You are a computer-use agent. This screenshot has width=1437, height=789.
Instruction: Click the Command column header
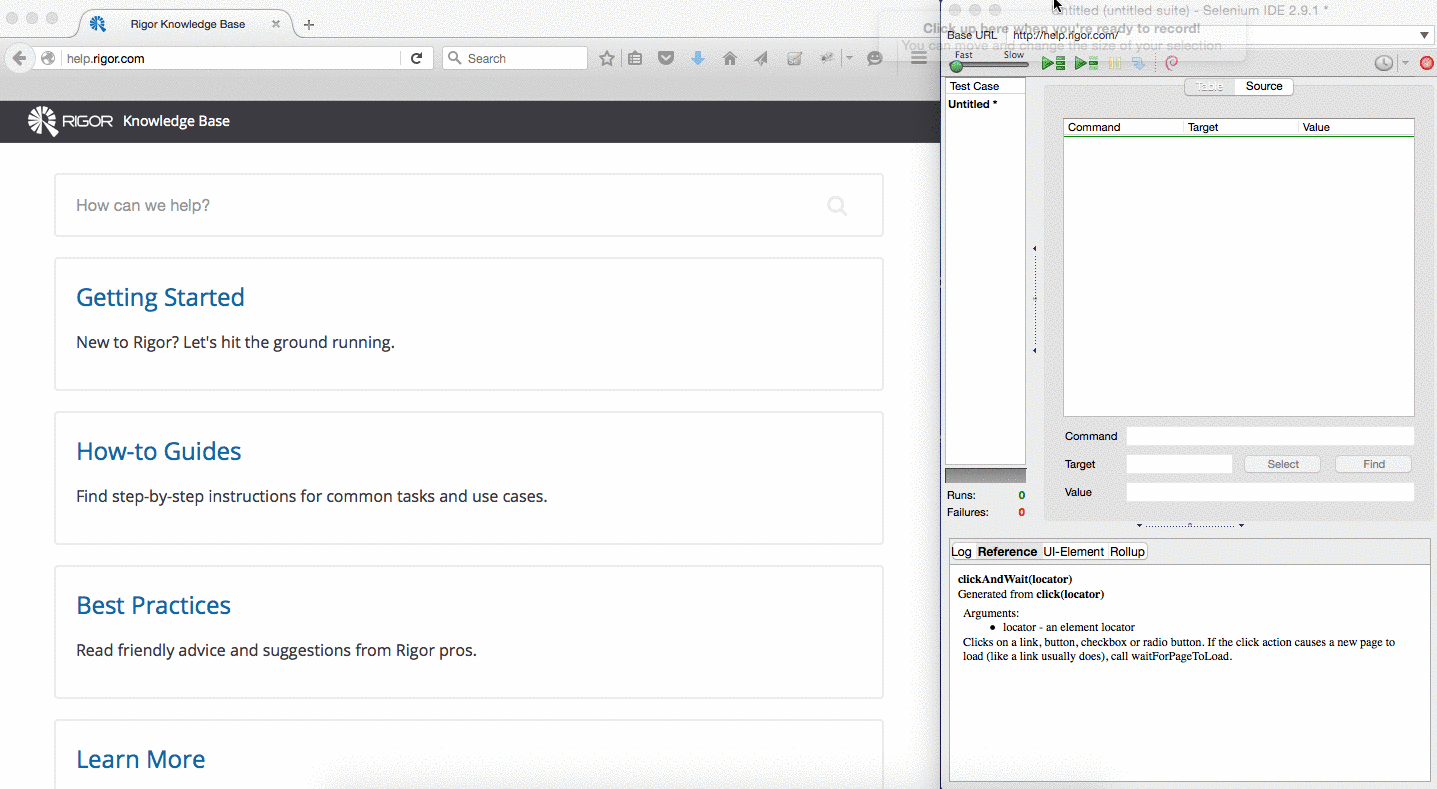click(x=1123, y=127)
